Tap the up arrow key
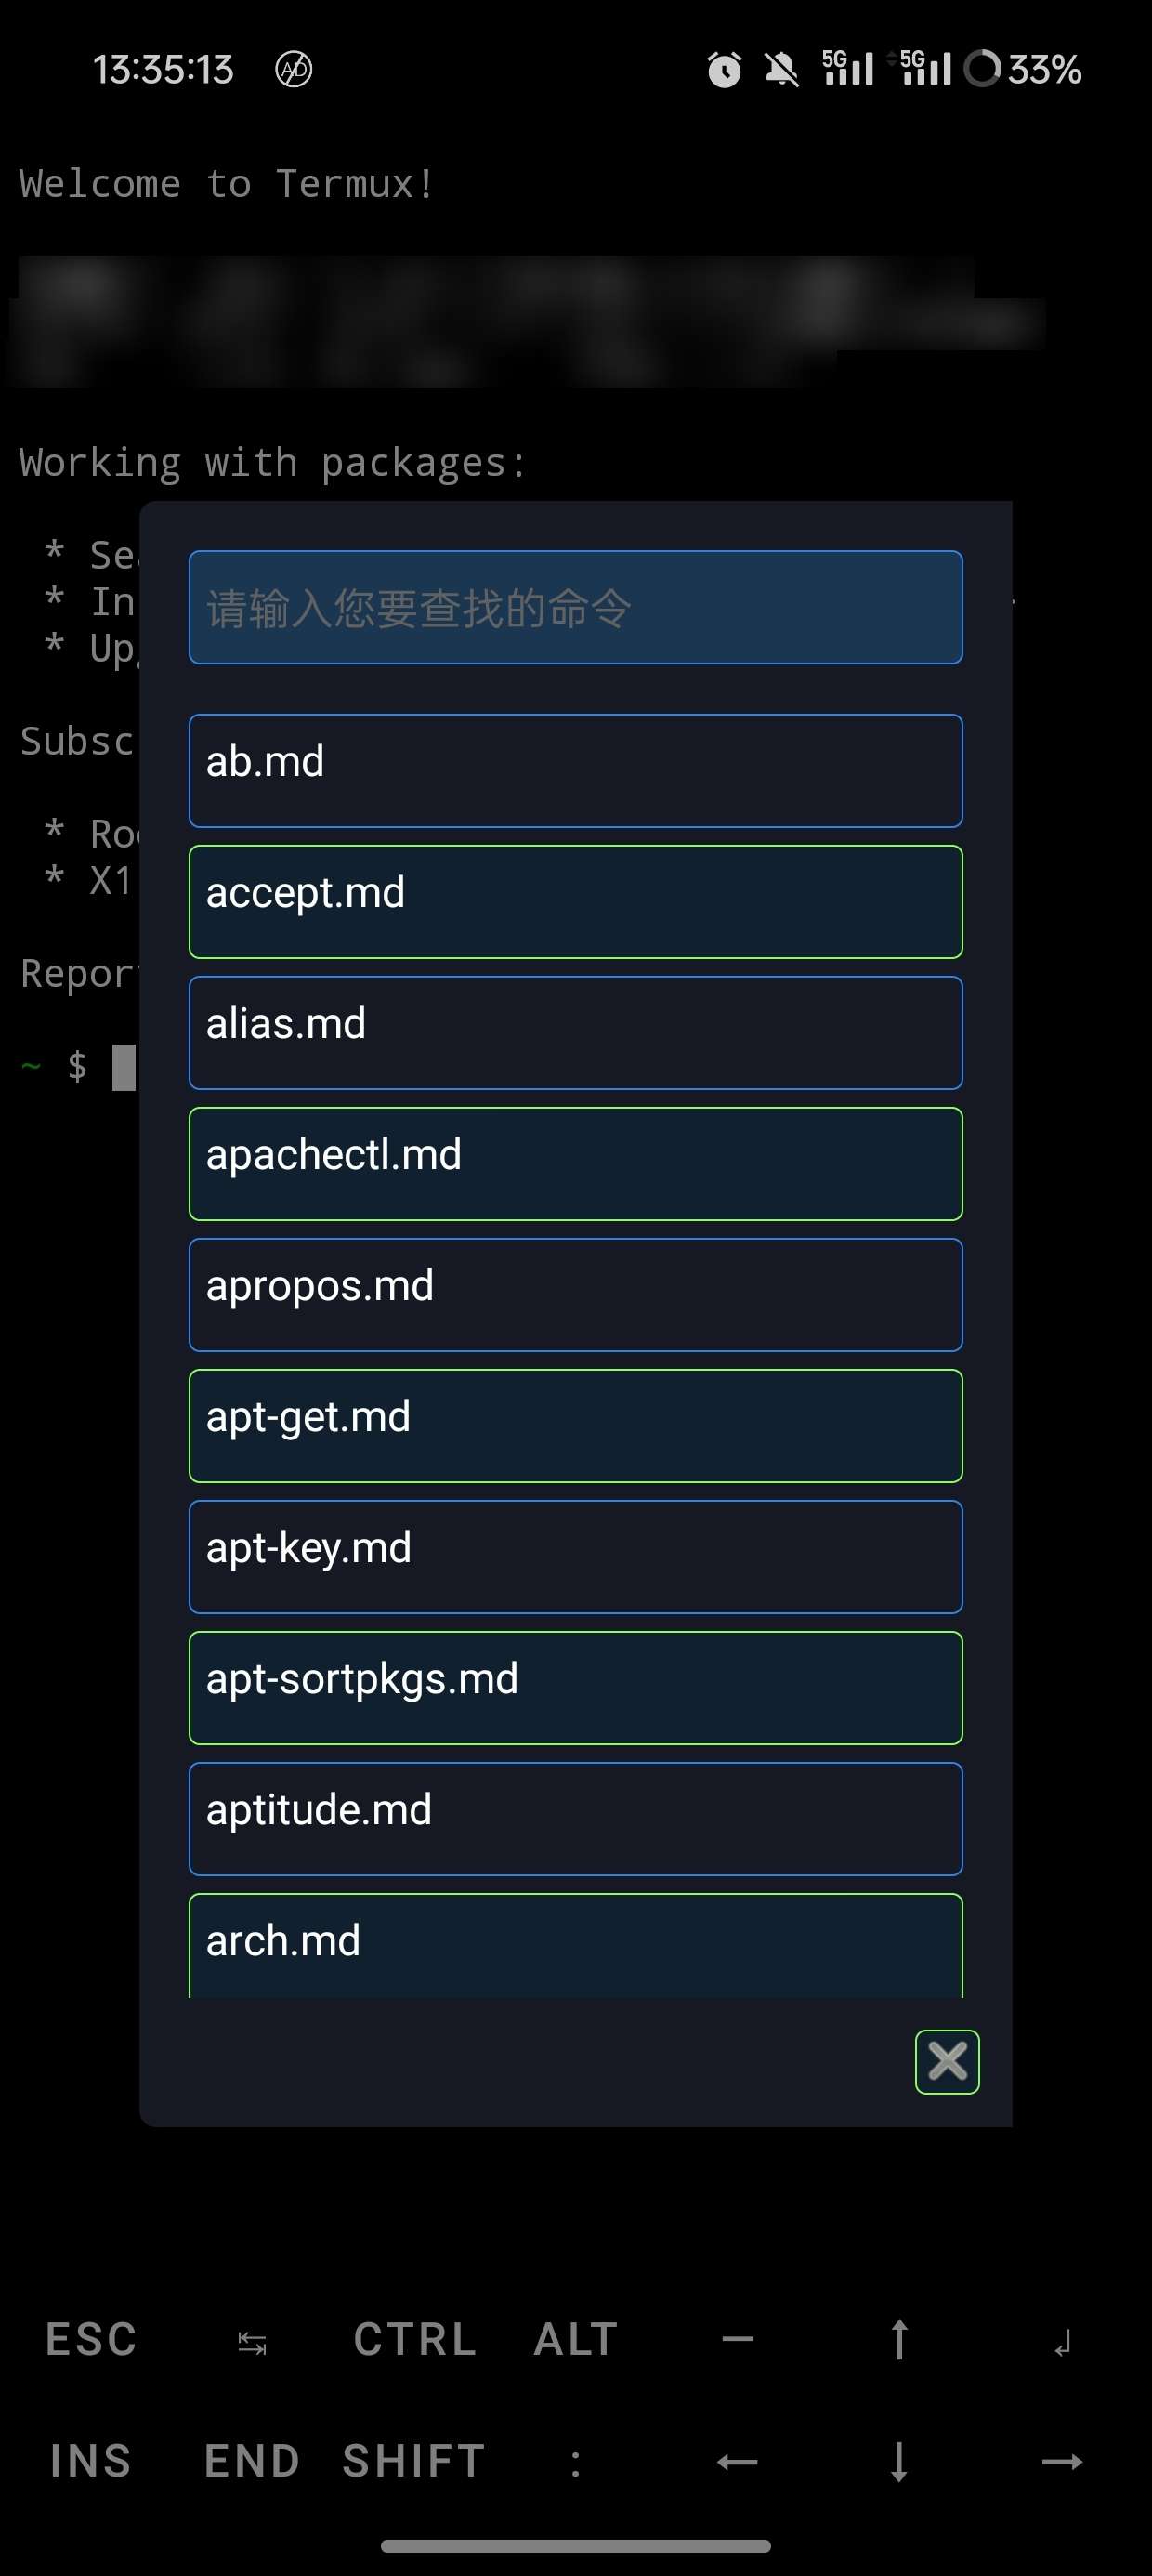Screen dimensions: 1152x2576 click(899, 2339)
